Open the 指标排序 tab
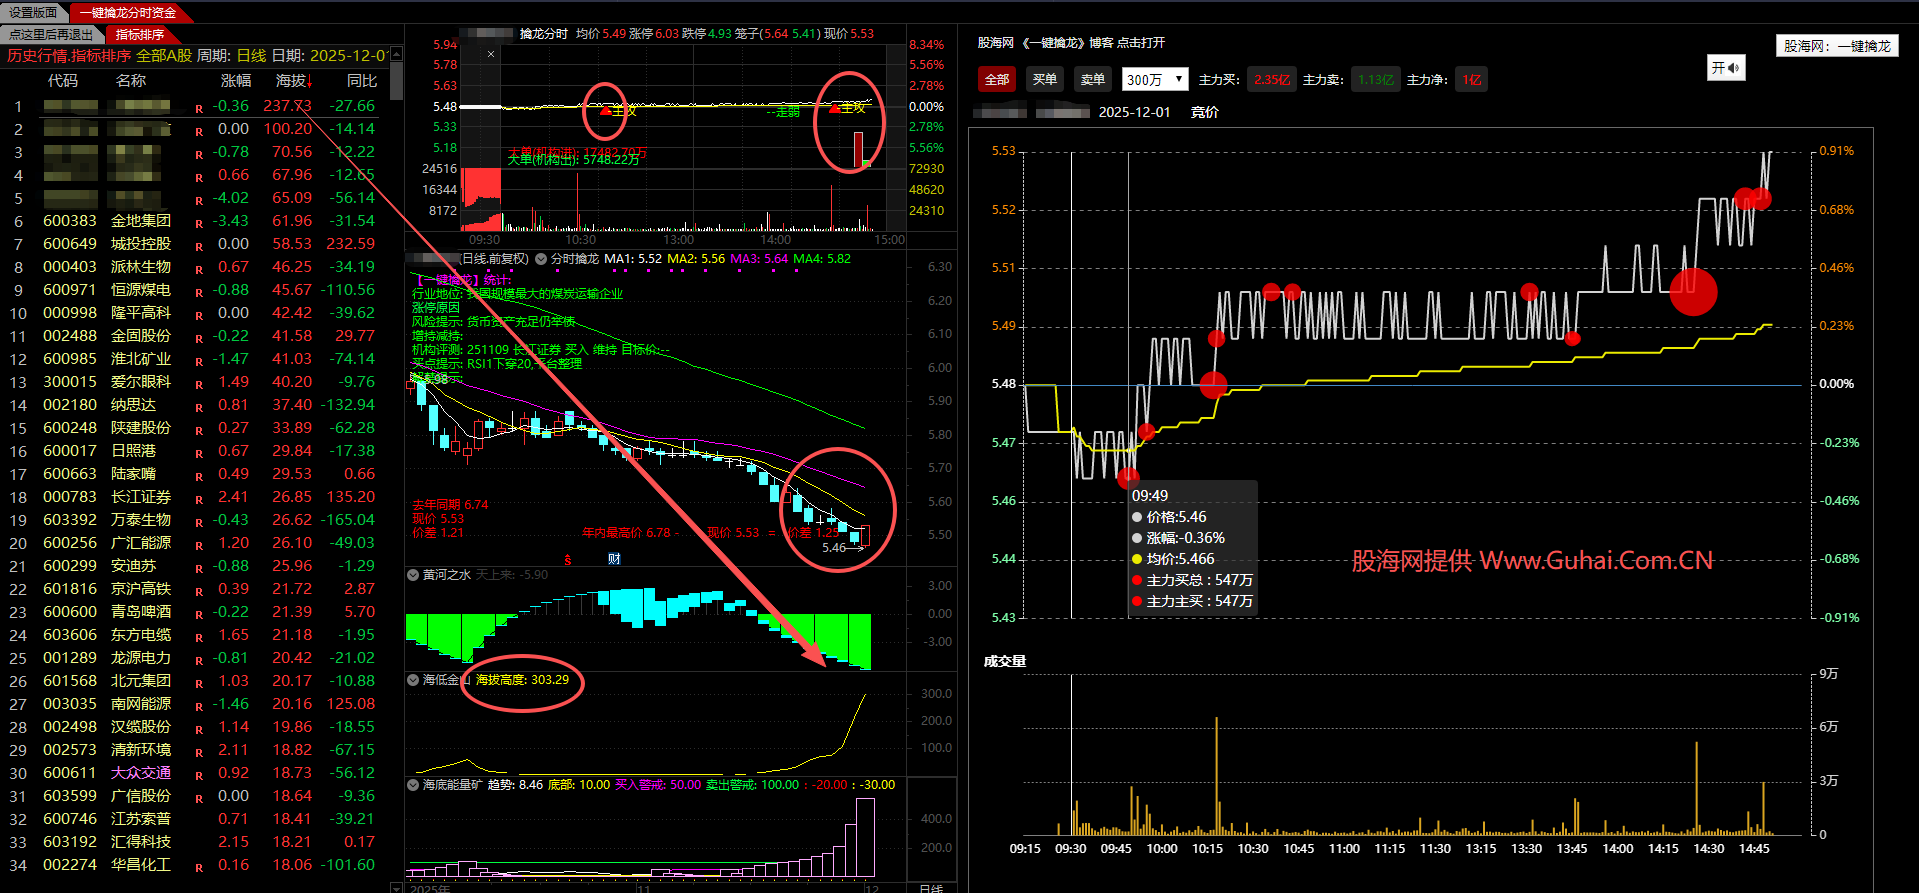Image resolution: width=1919 pixels, height=893 pixels. pos(140,34)
